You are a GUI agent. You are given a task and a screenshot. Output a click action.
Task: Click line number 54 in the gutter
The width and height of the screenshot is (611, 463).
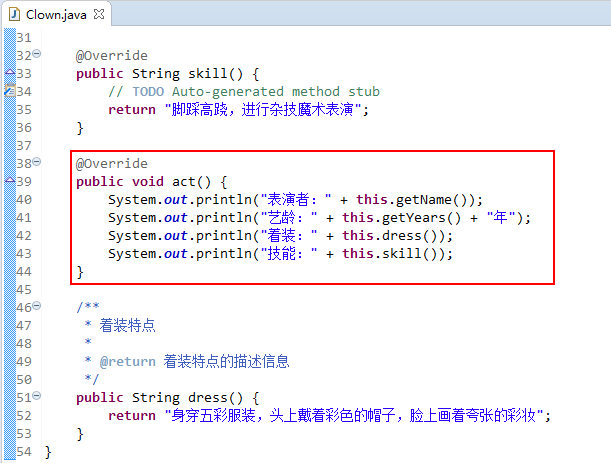24,452
